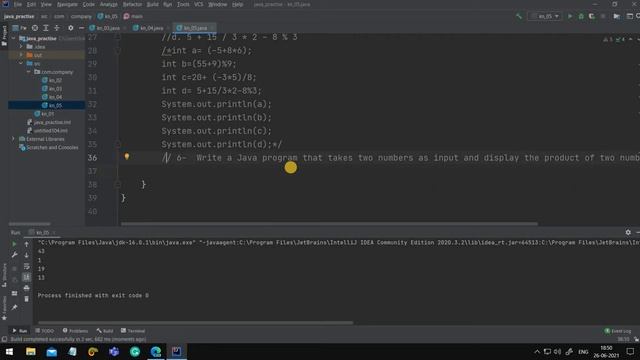Click the restore layout icon in the Run panel

(x=14, y=293)
